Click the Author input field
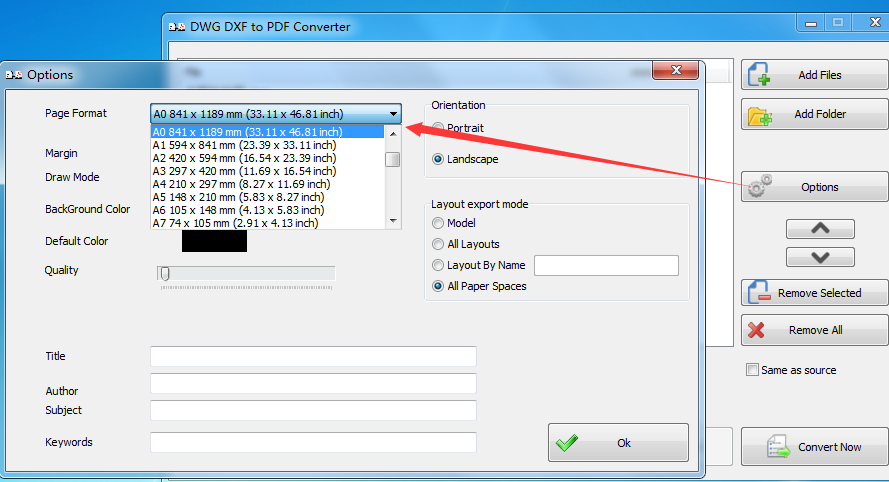Screen dimensions: 889x482 [313, 383]
